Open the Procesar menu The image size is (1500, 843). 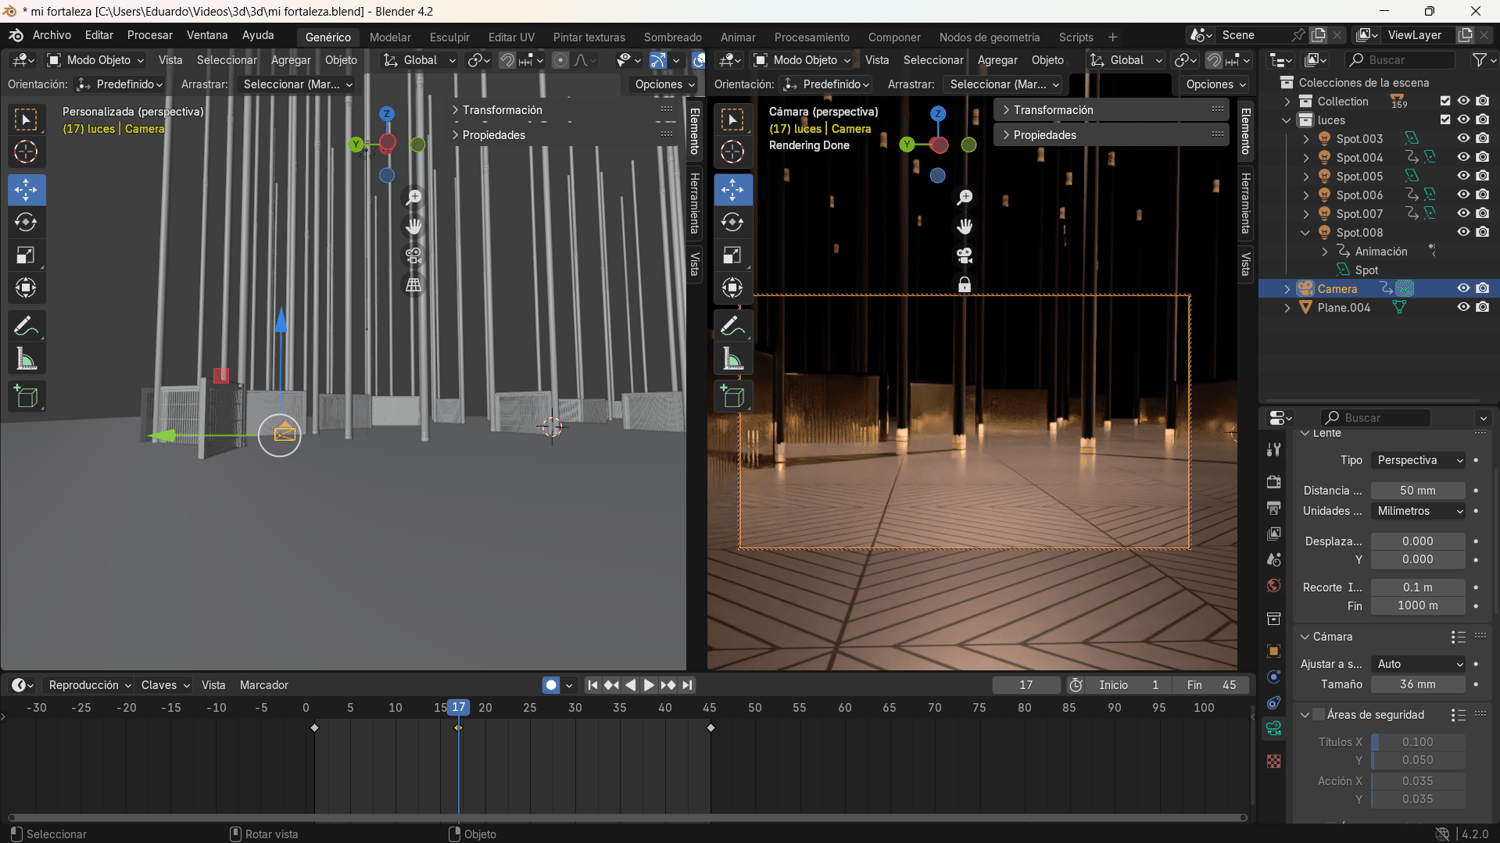(x=150, y=35)
